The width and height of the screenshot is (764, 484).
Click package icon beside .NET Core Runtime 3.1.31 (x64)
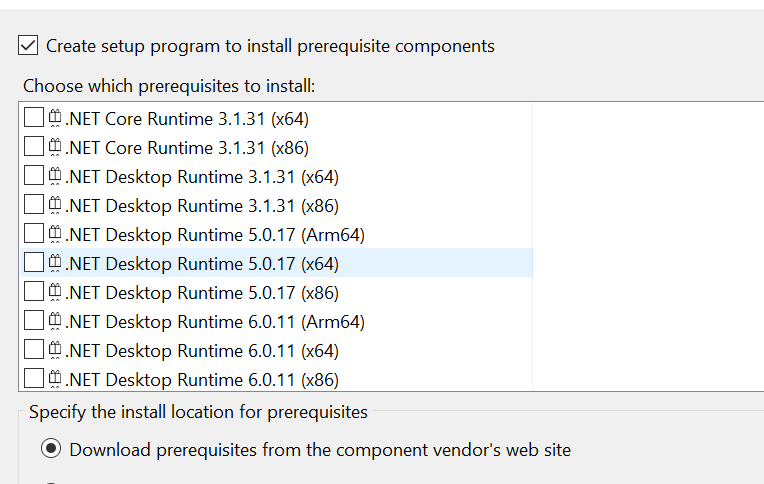56,119
